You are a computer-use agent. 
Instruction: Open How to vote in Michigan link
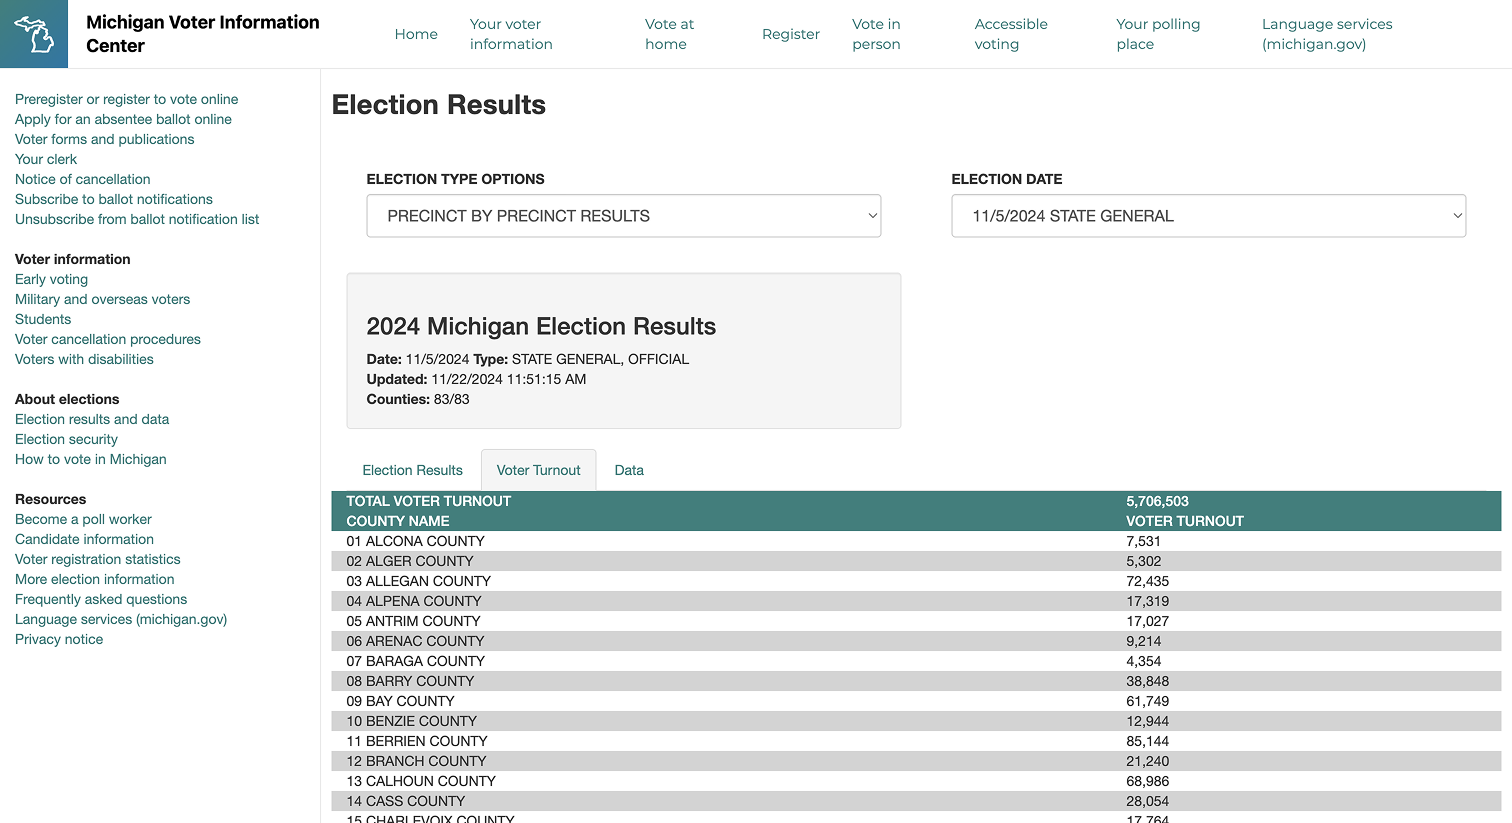tap(91, 459)
